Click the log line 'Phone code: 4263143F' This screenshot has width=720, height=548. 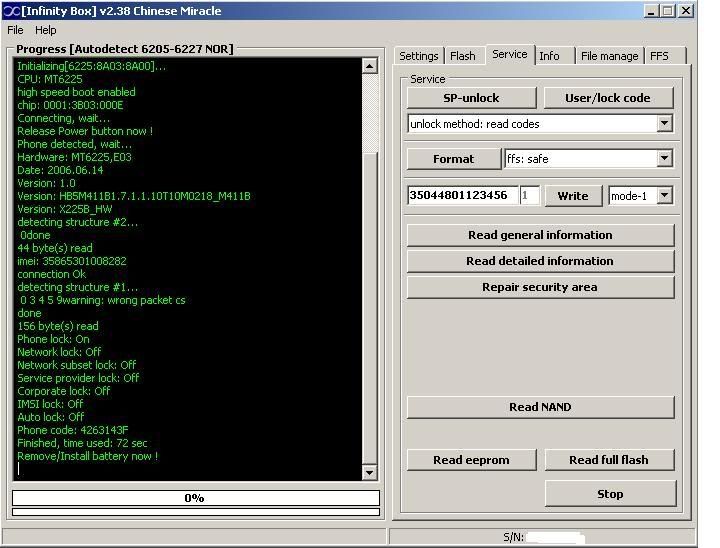pyautogui.click(x=73, y=430)
